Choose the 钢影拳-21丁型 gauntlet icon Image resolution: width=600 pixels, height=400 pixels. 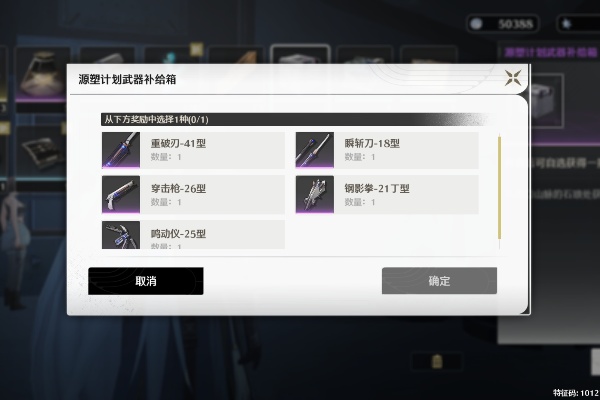coord(315,194)
